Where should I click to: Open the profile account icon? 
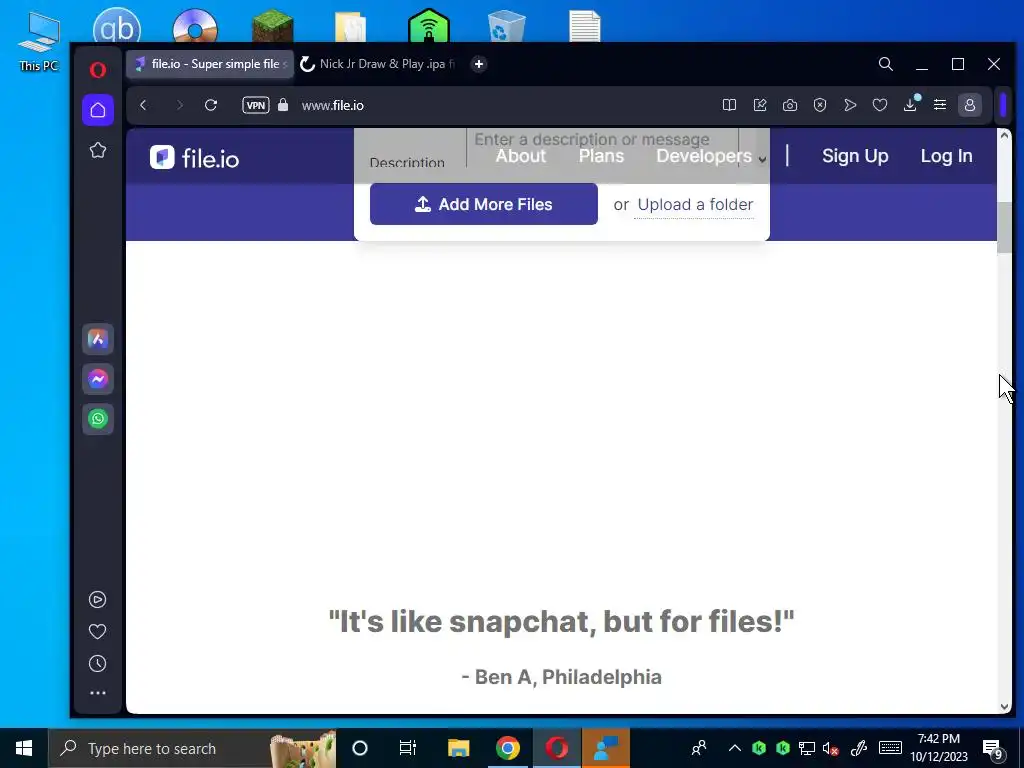click(x=970, y=105)
